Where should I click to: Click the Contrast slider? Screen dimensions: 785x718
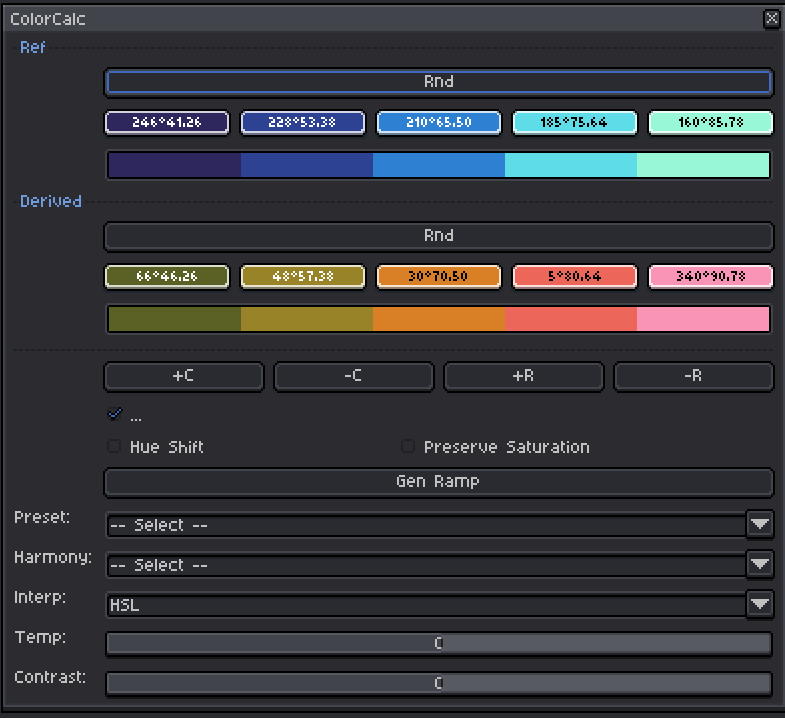tap(438, 683)
